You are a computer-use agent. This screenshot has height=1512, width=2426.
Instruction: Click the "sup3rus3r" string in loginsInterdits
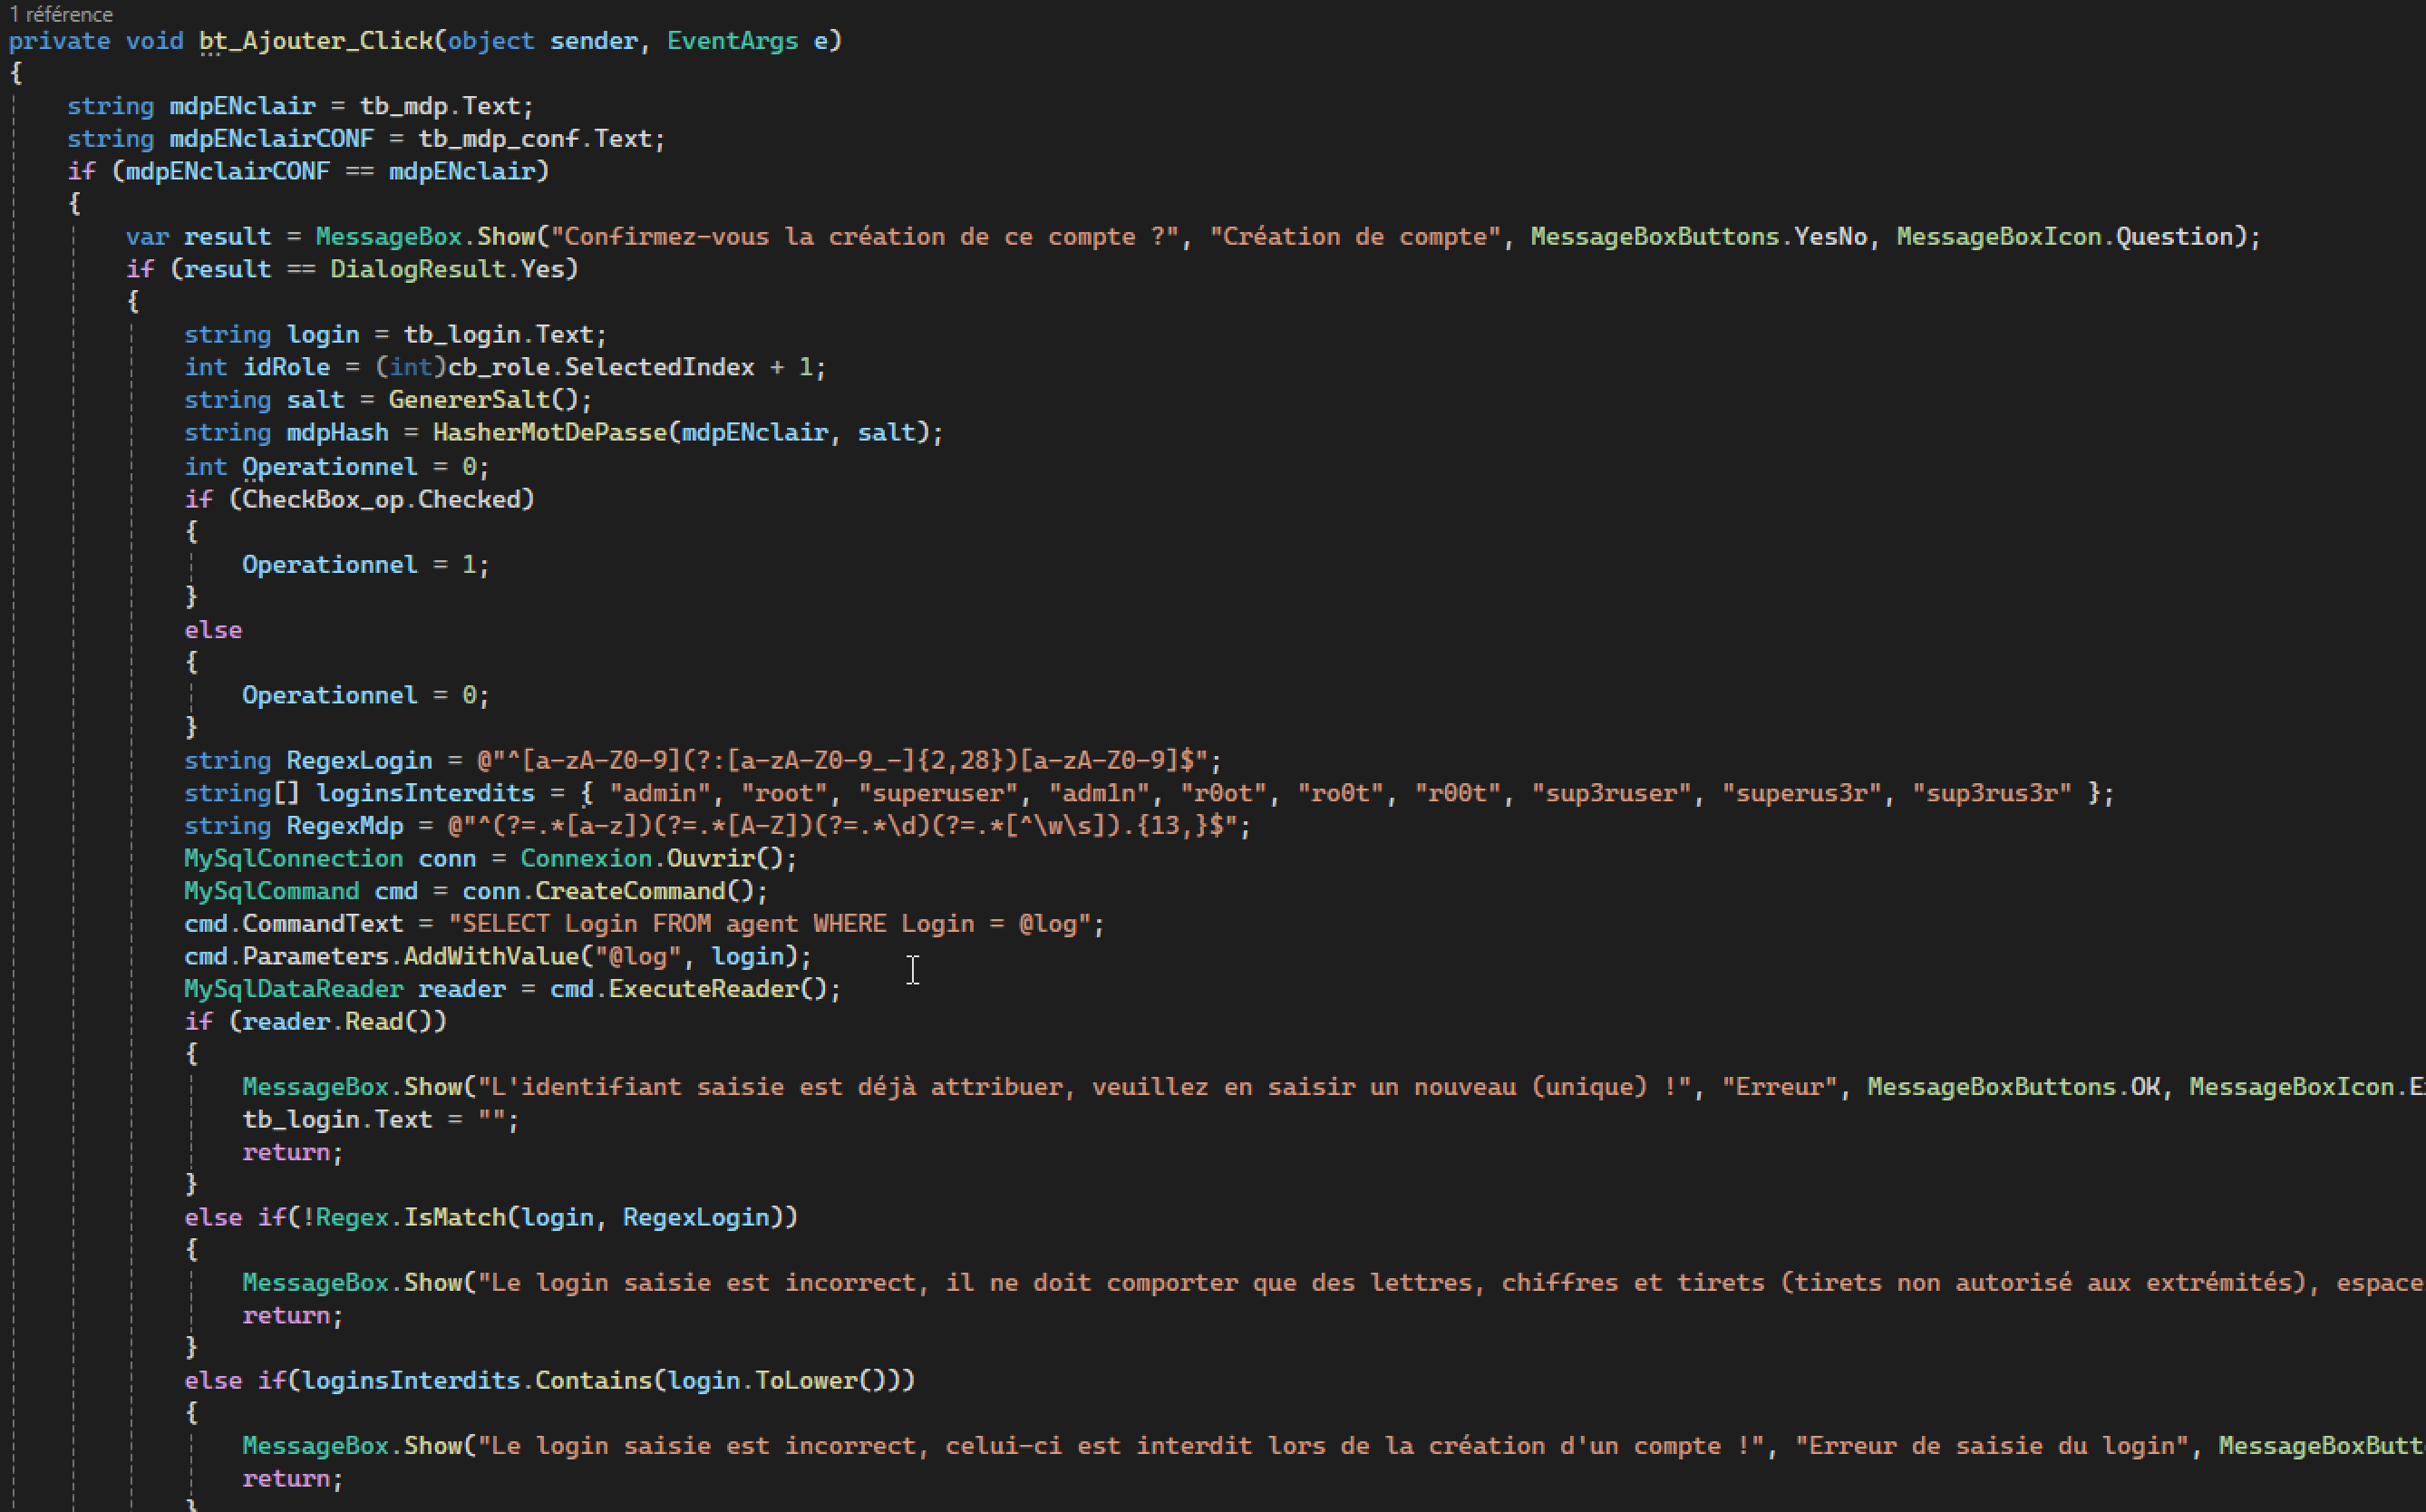pyautogui.click(x=1990, y=794)
